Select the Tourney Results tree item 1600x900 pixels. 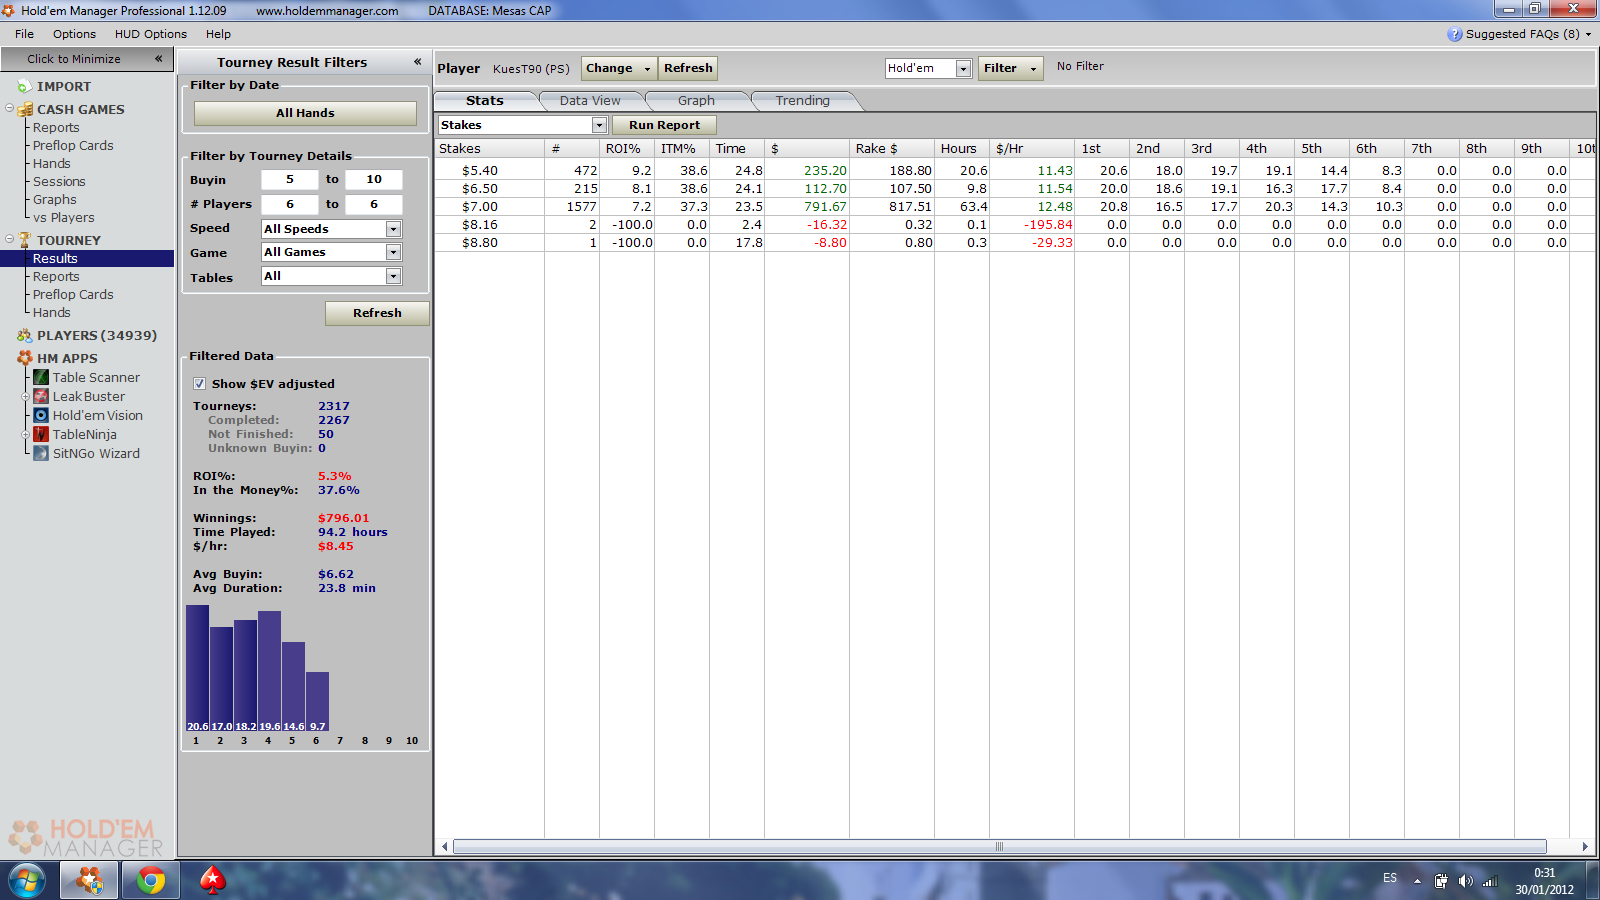(55, 259)
